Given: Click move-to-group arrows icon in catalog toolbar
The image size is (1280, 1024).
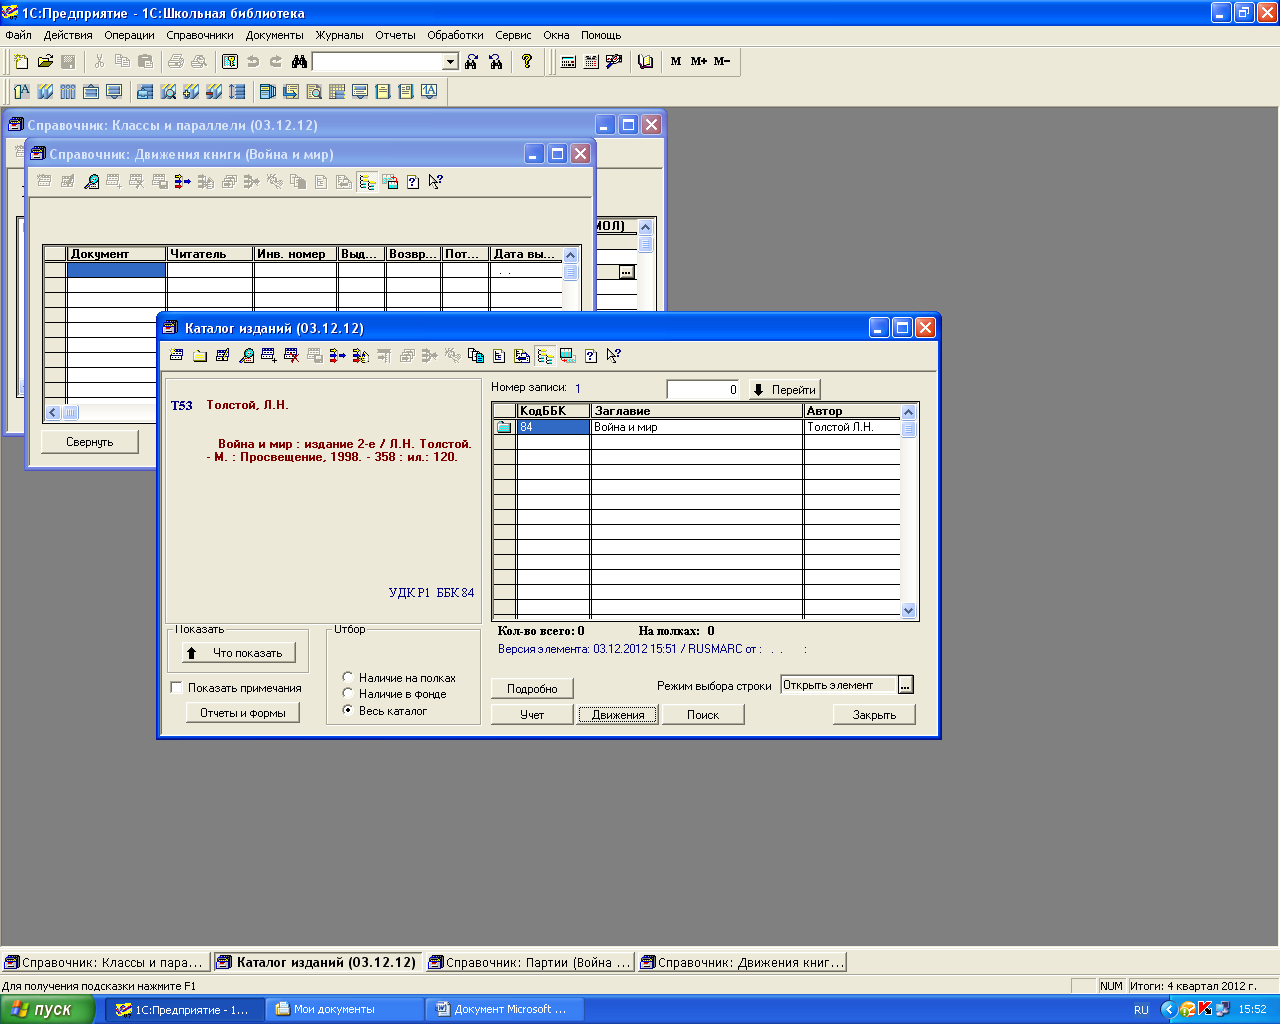Looking at the screenshot, I should tap(338, 355).
